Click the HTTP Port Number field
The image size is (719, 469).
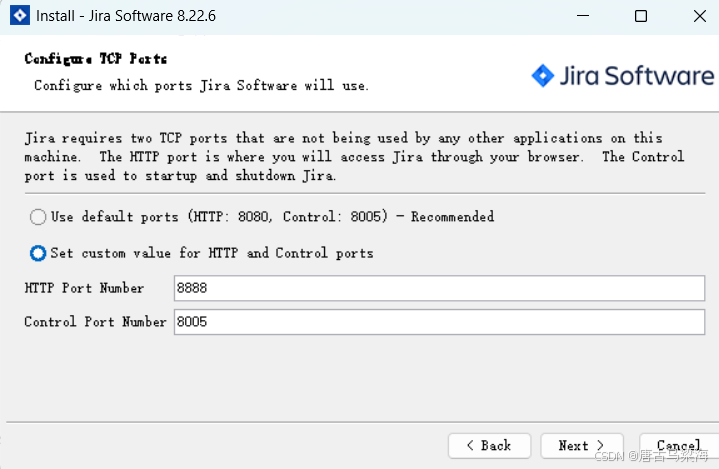(x=439, y=288)
